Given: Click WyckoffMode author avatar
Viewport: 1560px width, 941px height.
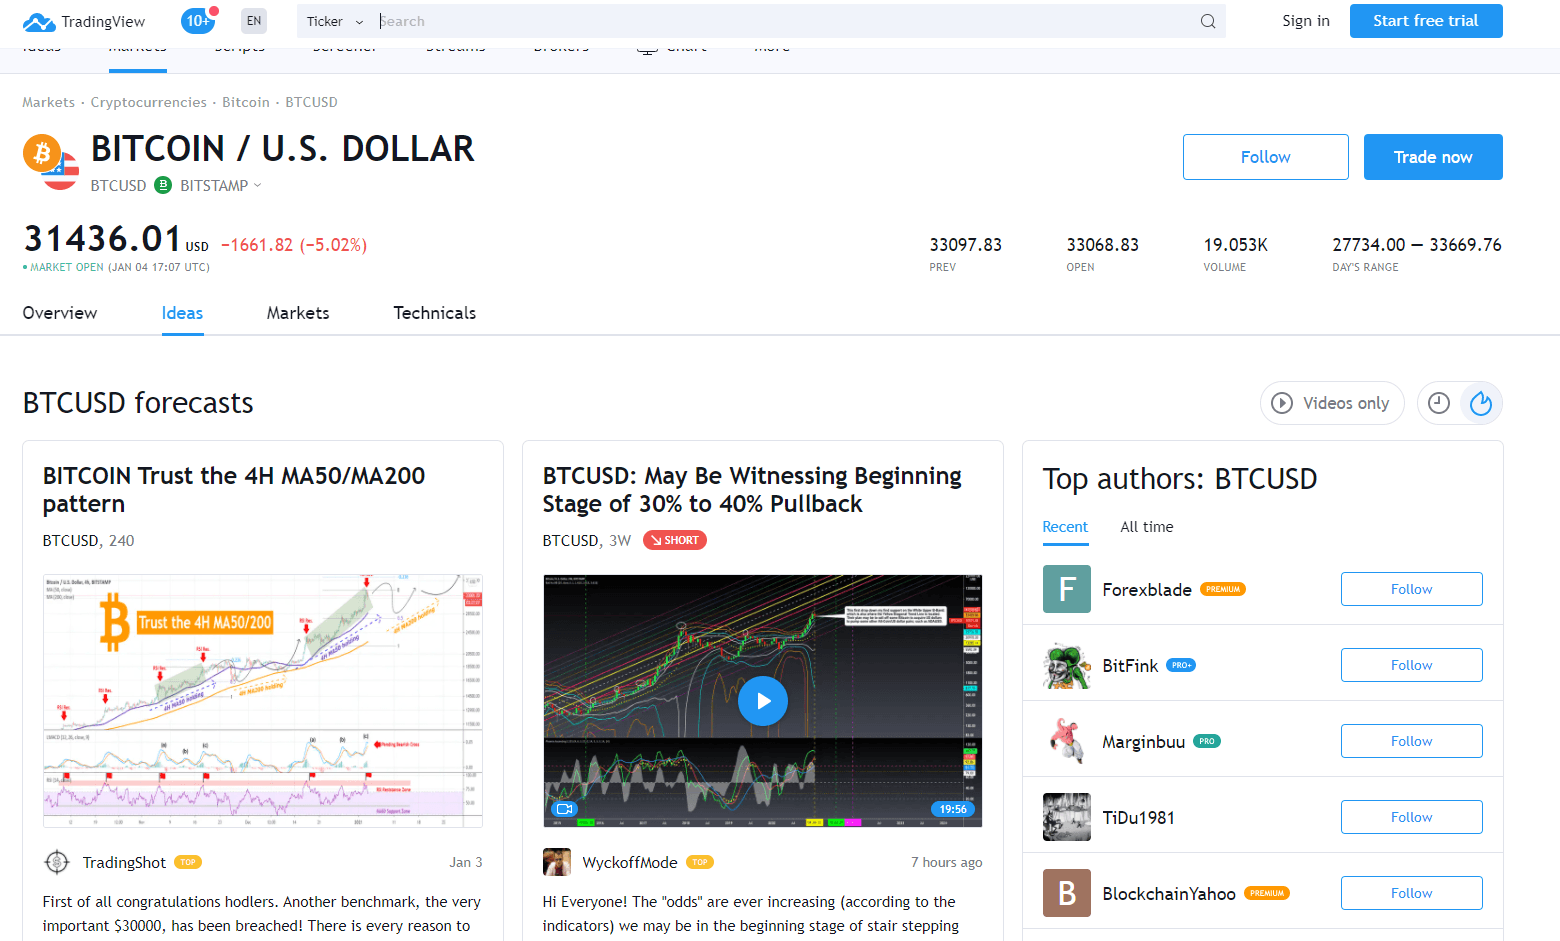Looking at the screenshot, I should click(557, 862).
